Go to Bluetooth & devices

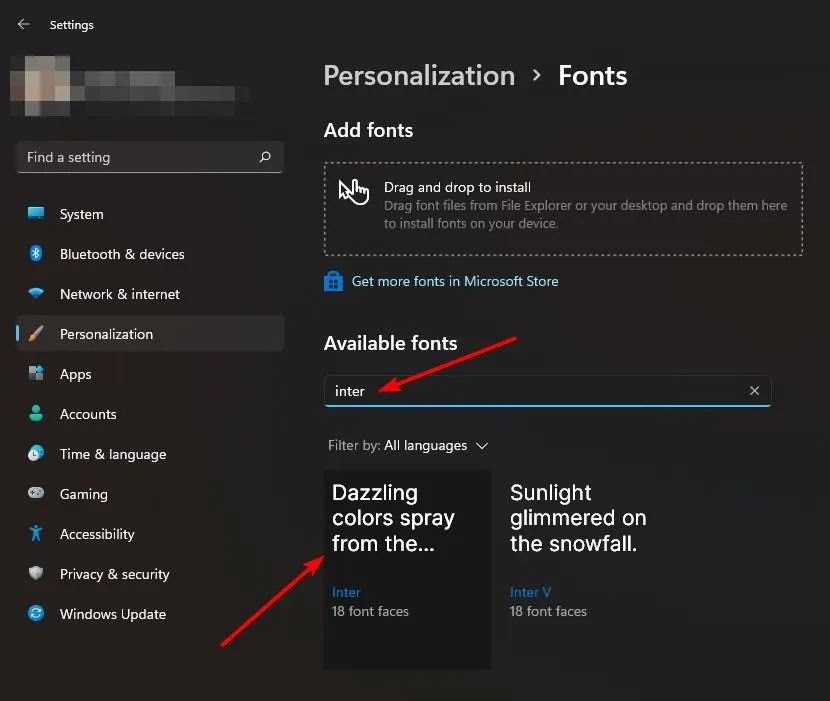(x=150, y=254)
